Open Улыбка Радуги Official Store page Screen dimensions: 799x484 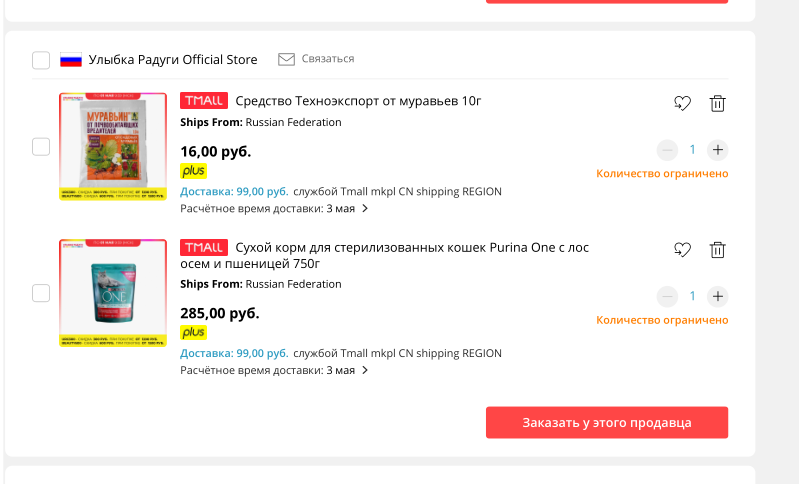(x=173, y=60)
